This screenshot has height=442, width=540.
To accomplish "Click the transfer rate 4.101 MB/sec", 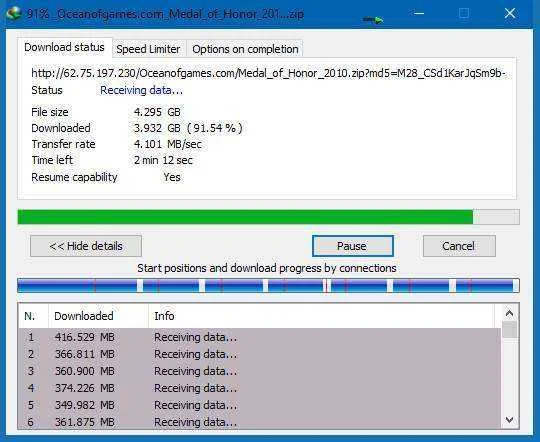I will pyautogui.click(x=168, y=144).
